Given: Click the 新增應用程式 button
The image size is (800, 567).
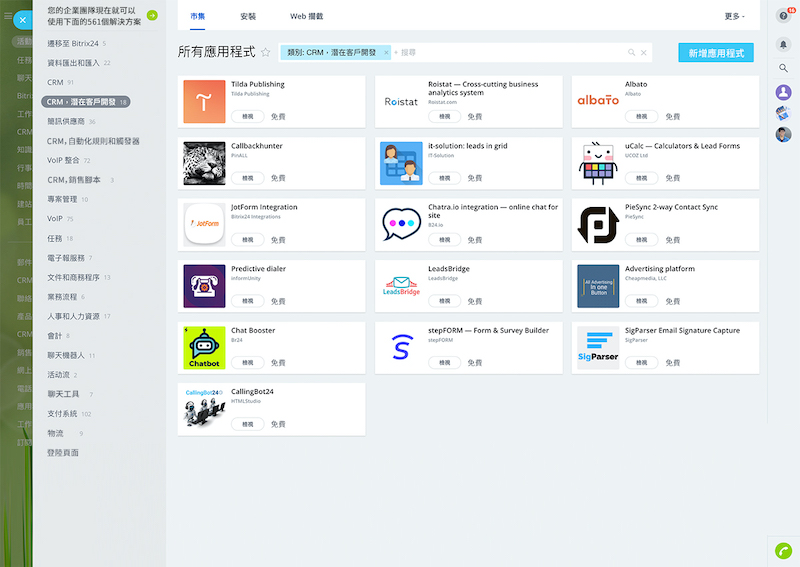Looking at the screenshot, I should pyautogui.click(x=716, y=53).
